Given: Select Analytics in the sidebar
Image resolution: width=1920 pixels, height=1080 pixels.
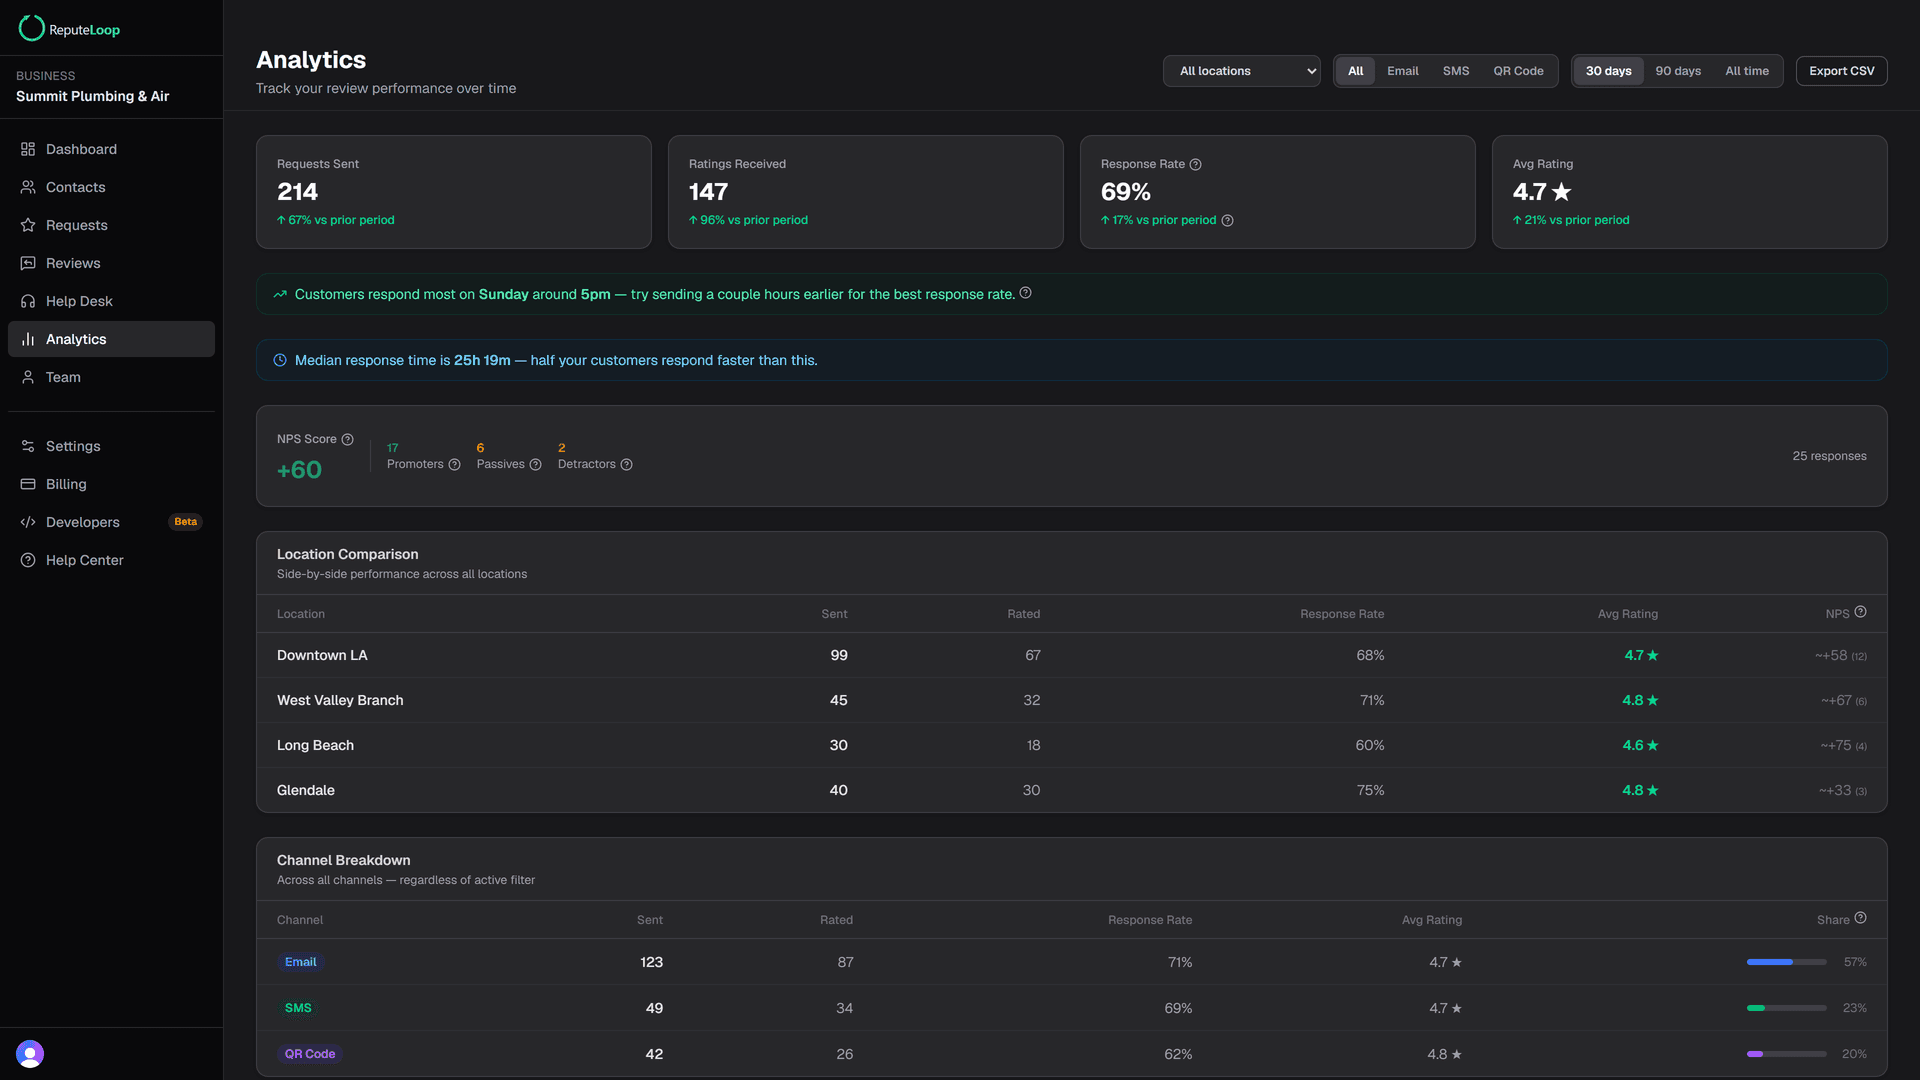Looking at the screenshot, I should coord(111,339).
